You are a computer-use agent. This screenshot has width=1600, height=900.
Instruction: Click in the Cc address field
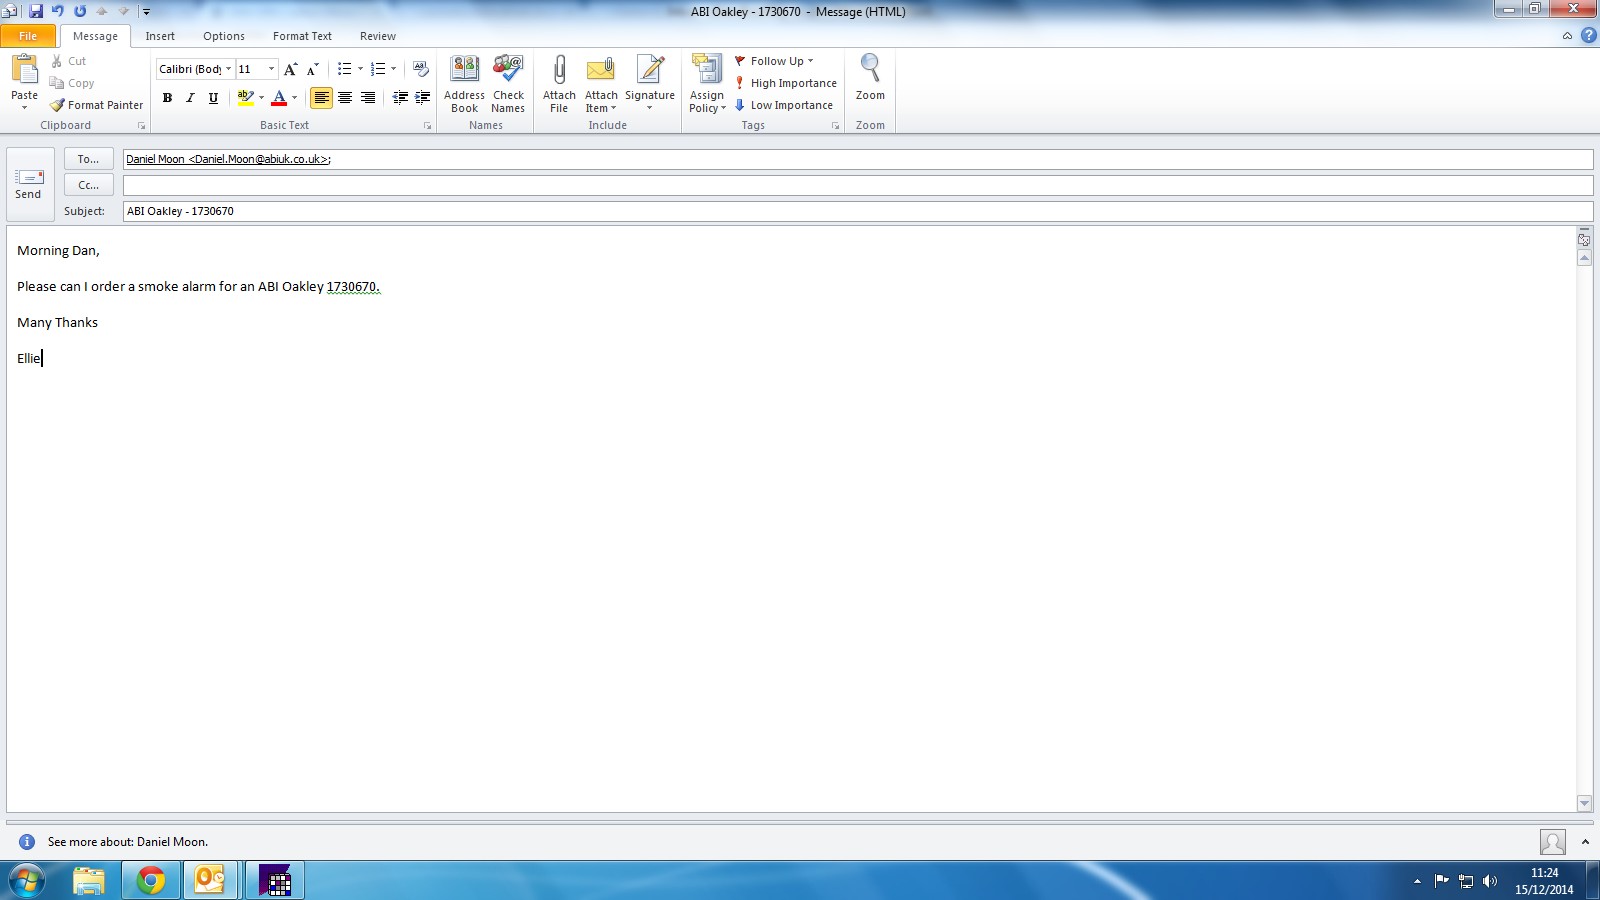pos(858,185)
